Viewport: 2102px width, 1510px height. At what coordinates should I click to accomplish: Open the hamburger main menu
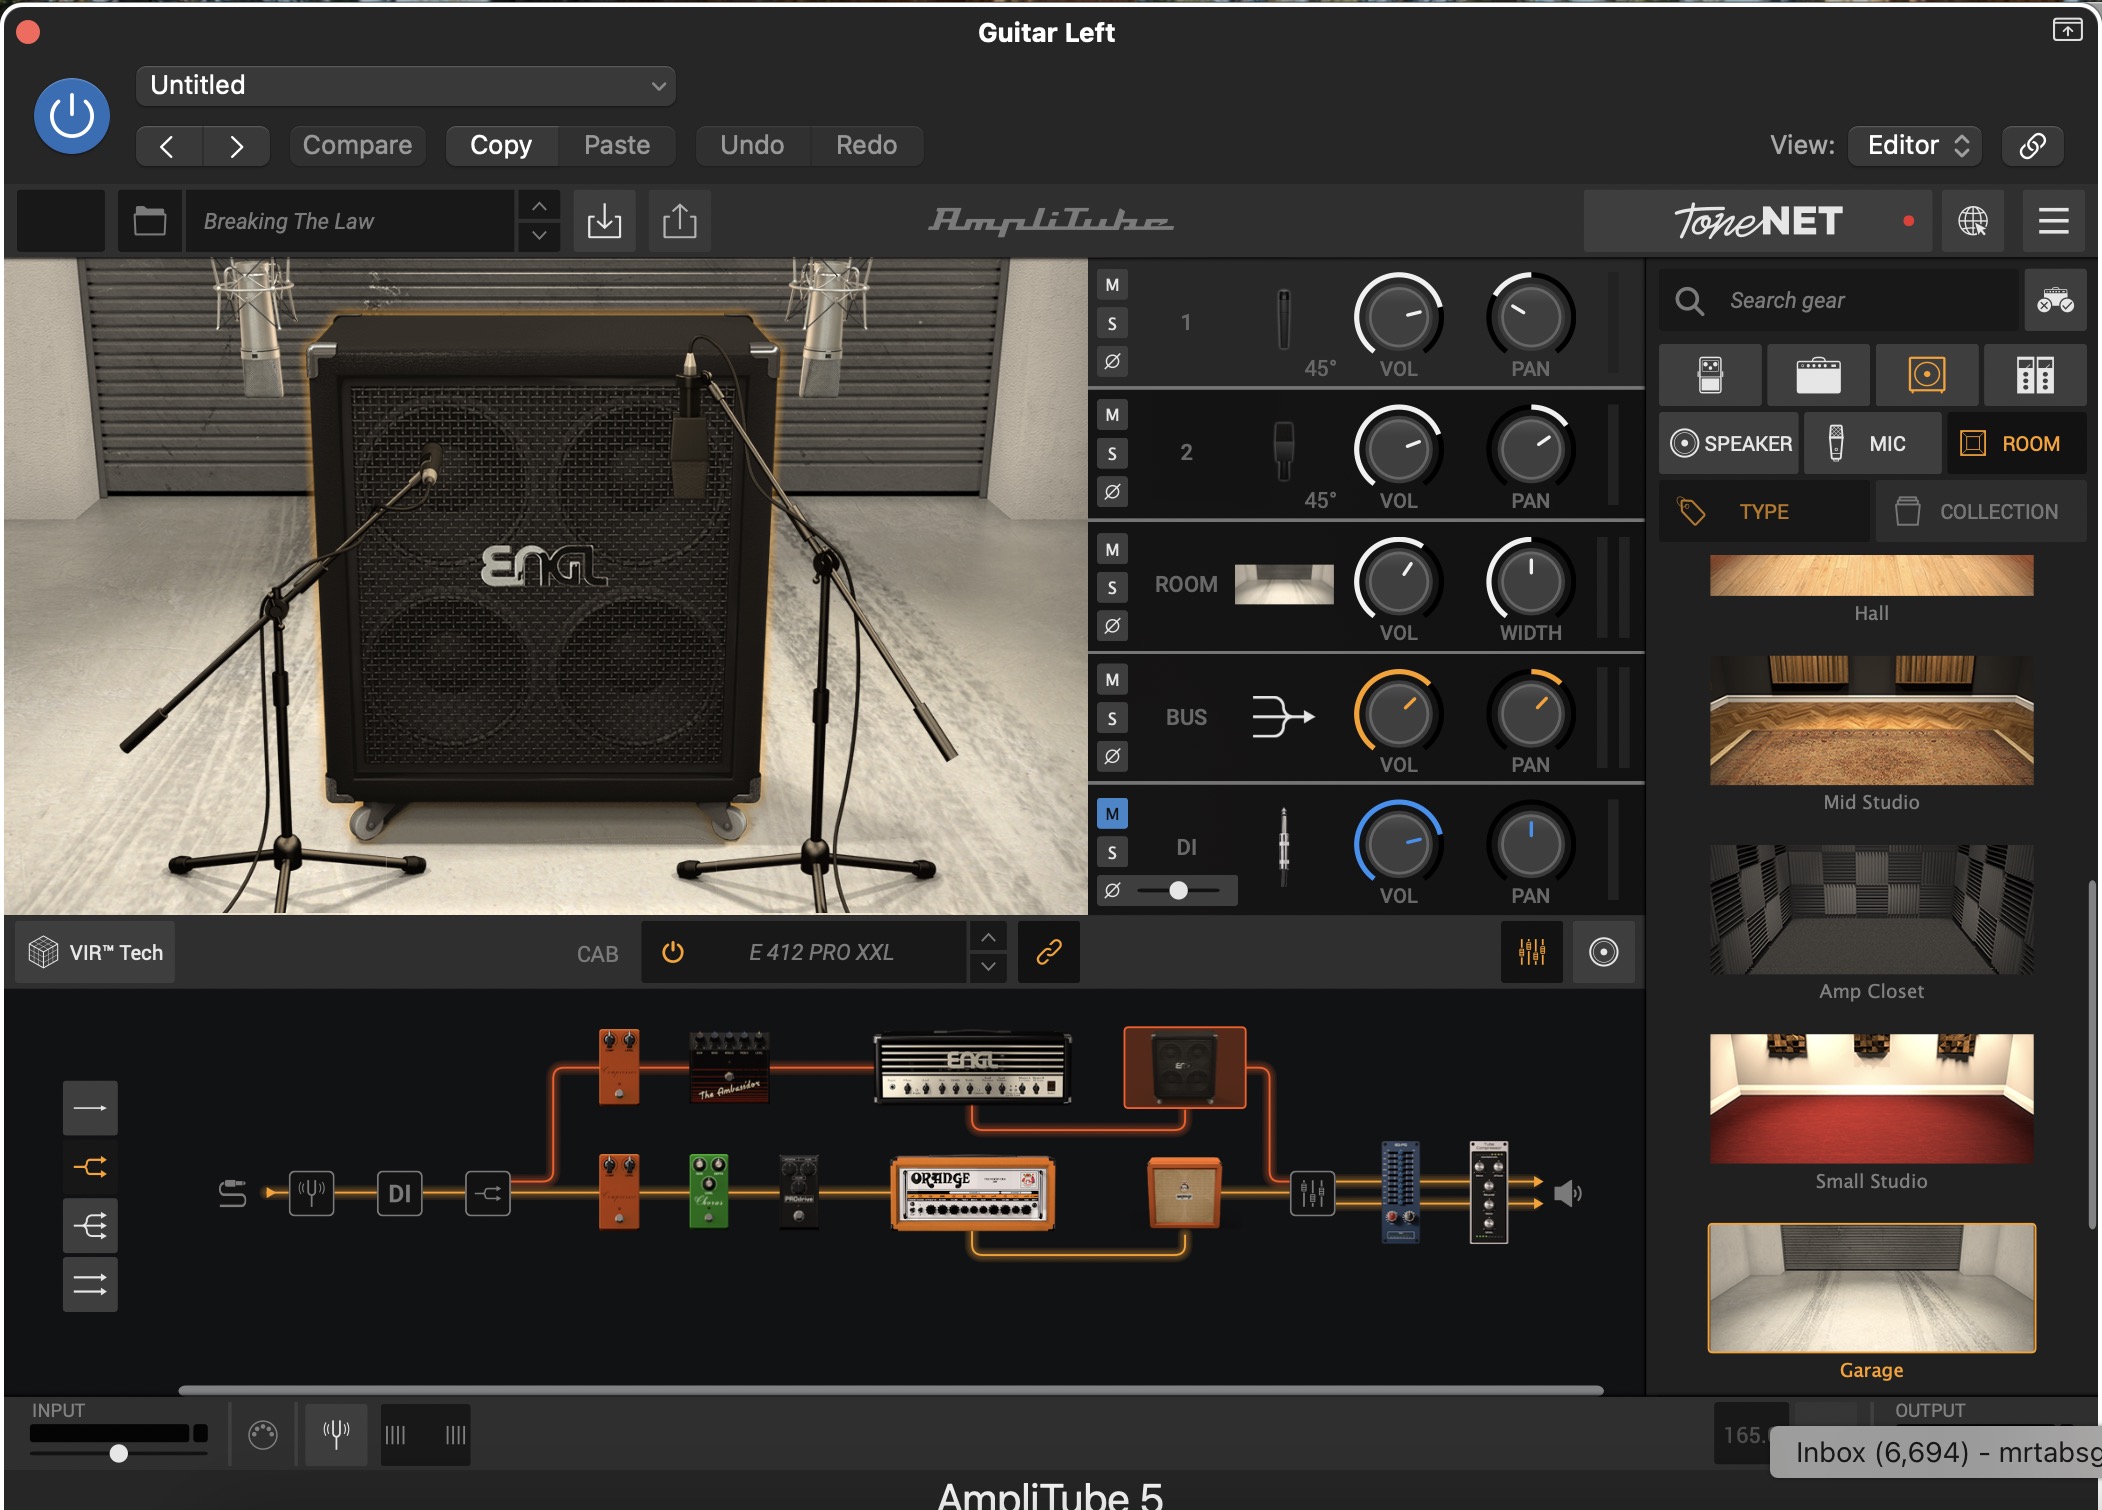pyautogui.click(x=2054, y=221)
